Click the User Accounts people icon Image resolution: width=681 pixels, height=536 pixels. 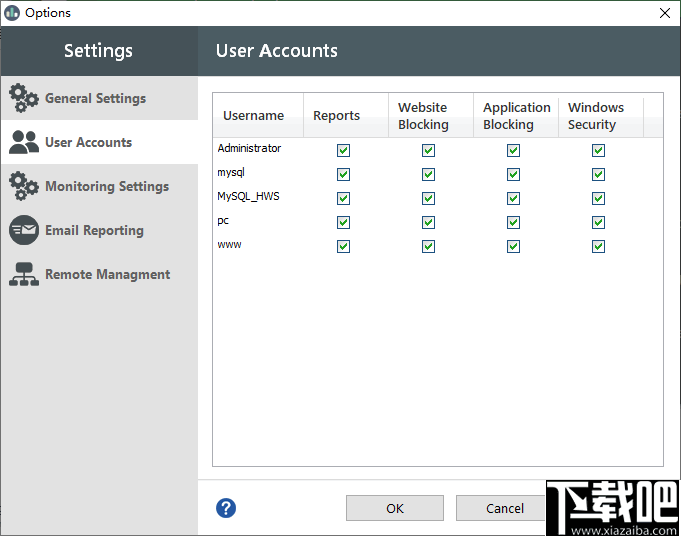click(x=24, y=142)
